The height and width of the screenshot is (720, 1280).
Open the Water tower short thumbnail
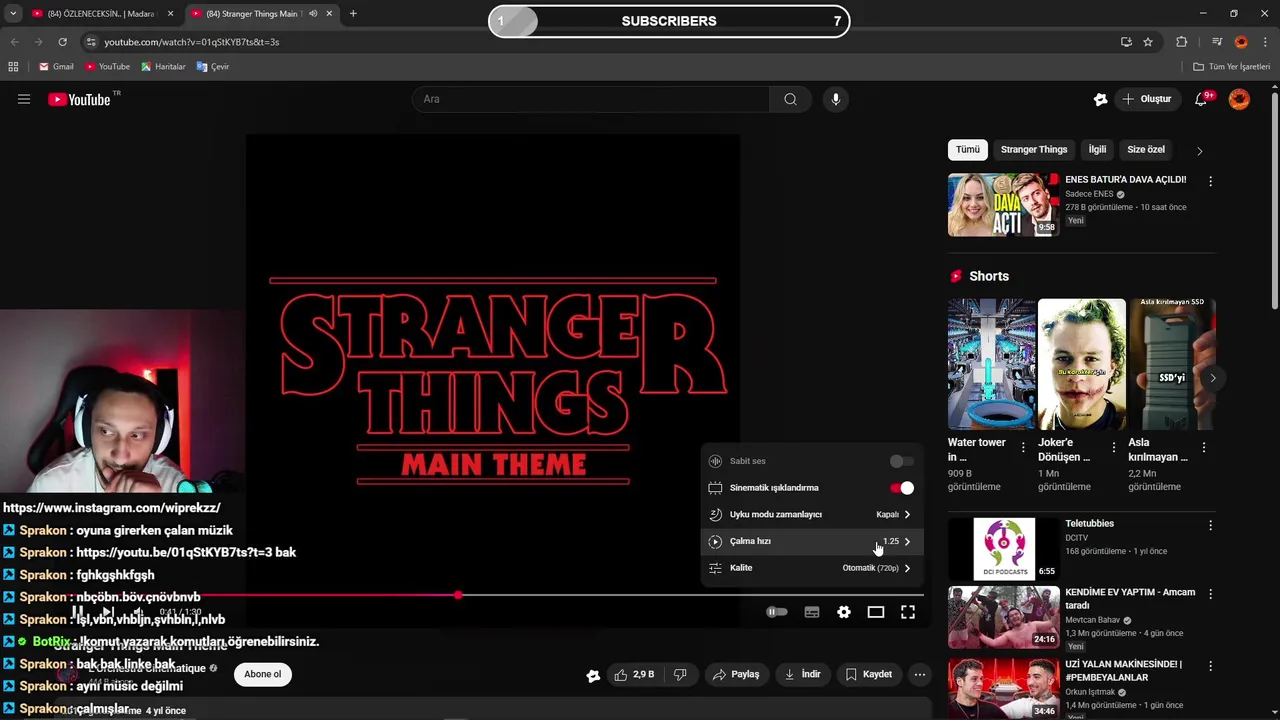(x=991, y=364)
